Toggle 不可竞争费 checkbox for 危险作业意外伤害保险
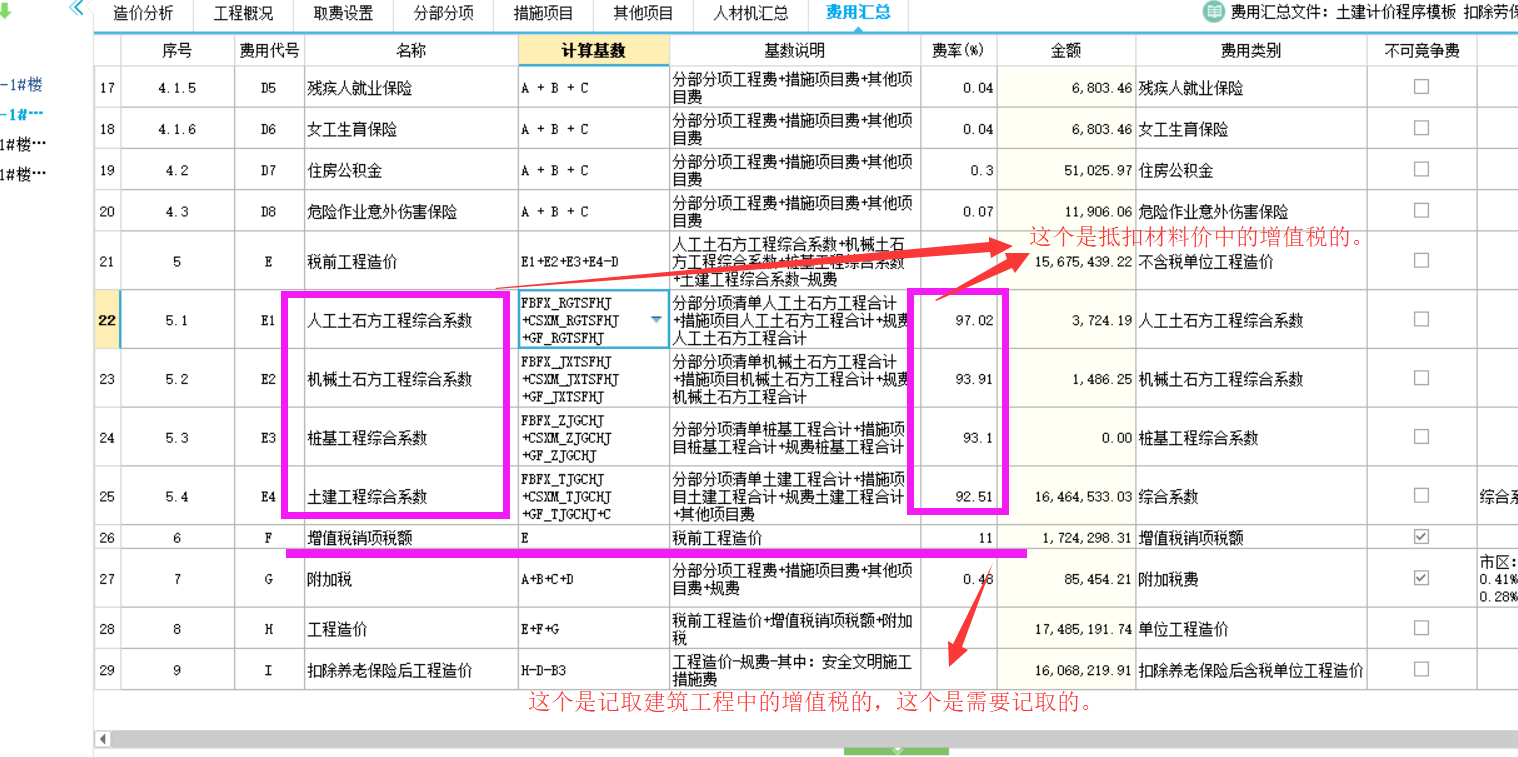 coord(1421,210)
